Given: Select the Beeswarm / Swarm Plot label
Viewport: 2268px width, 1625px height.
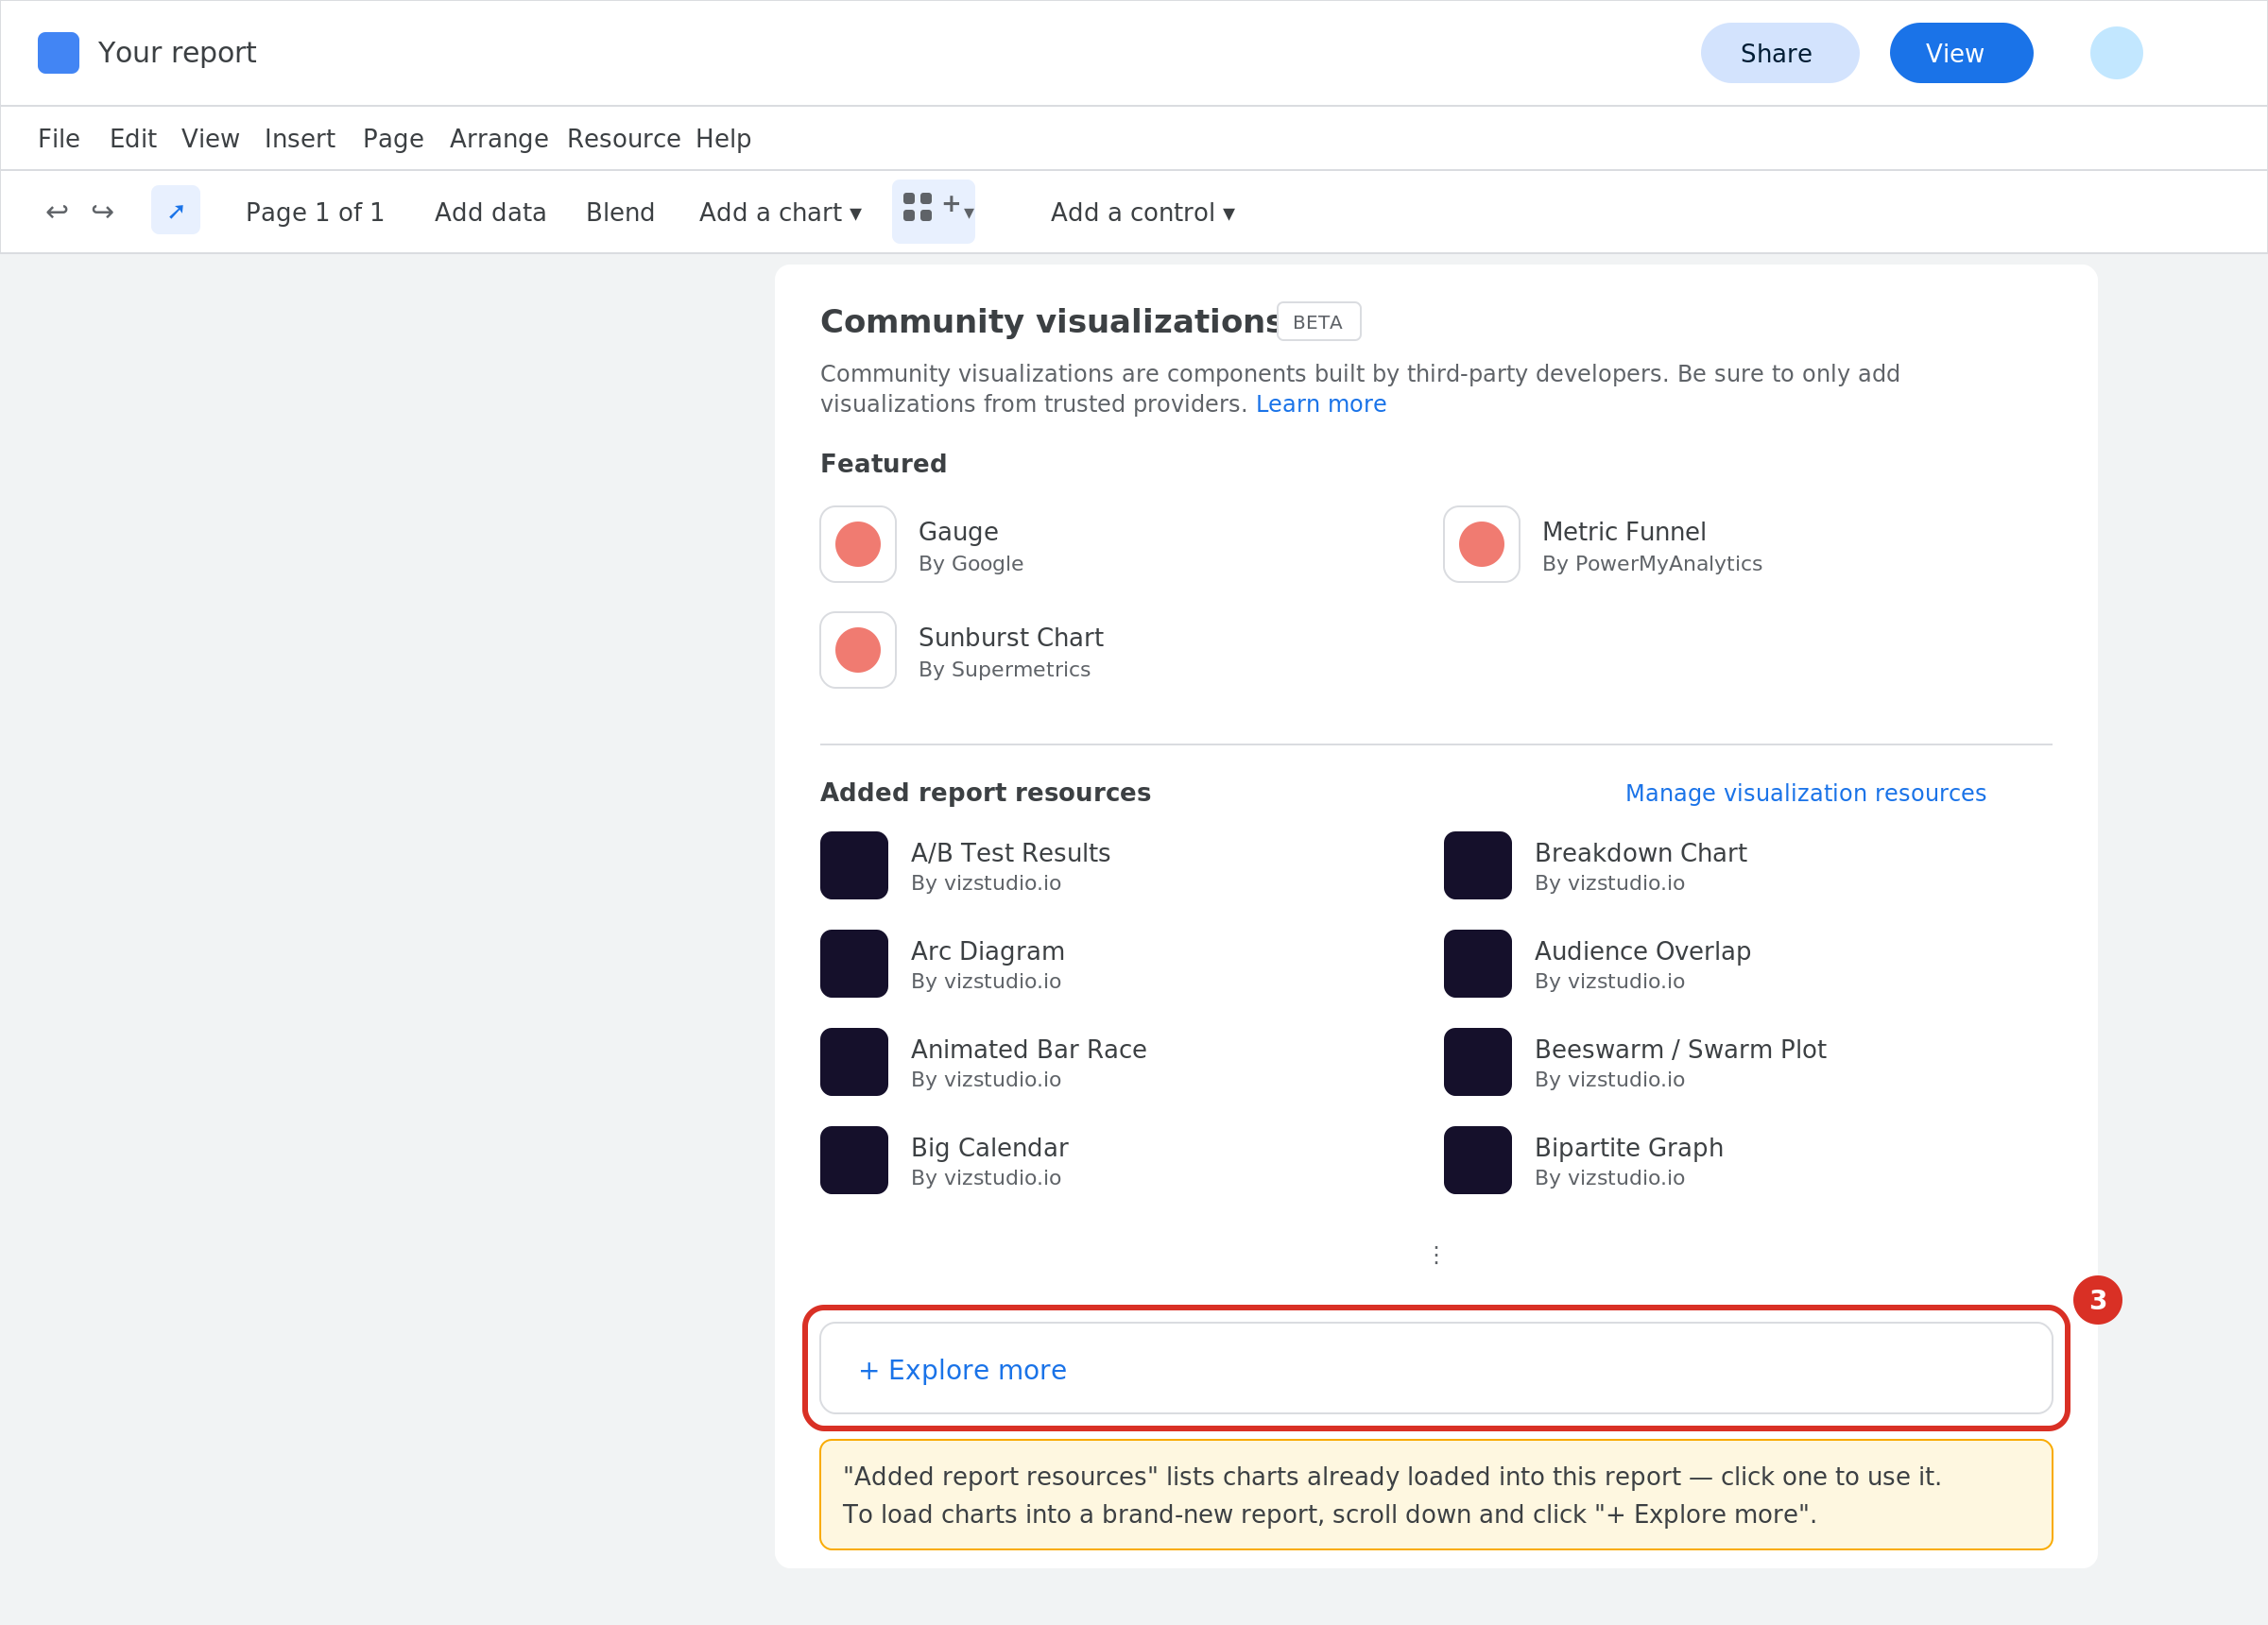Looking at the screenshot, I should (1680, 1049).
